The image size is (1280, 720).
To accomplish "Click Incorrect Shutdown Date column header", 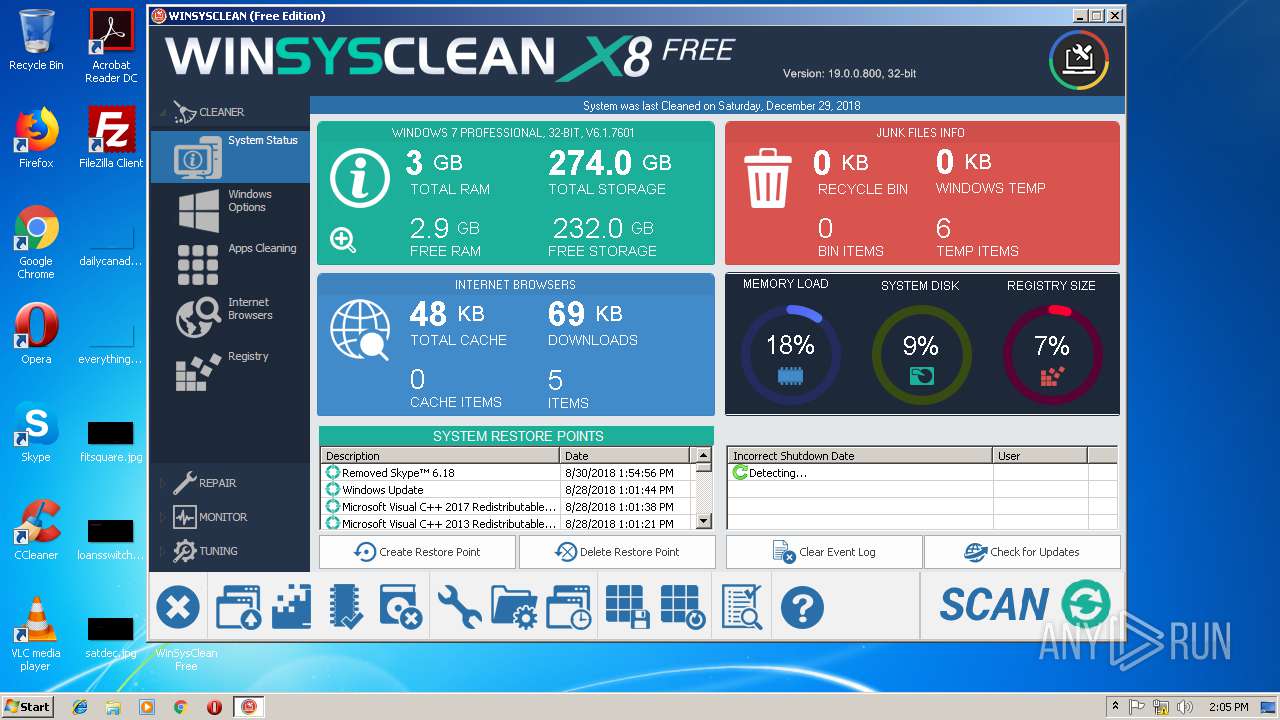I will 860,456.
